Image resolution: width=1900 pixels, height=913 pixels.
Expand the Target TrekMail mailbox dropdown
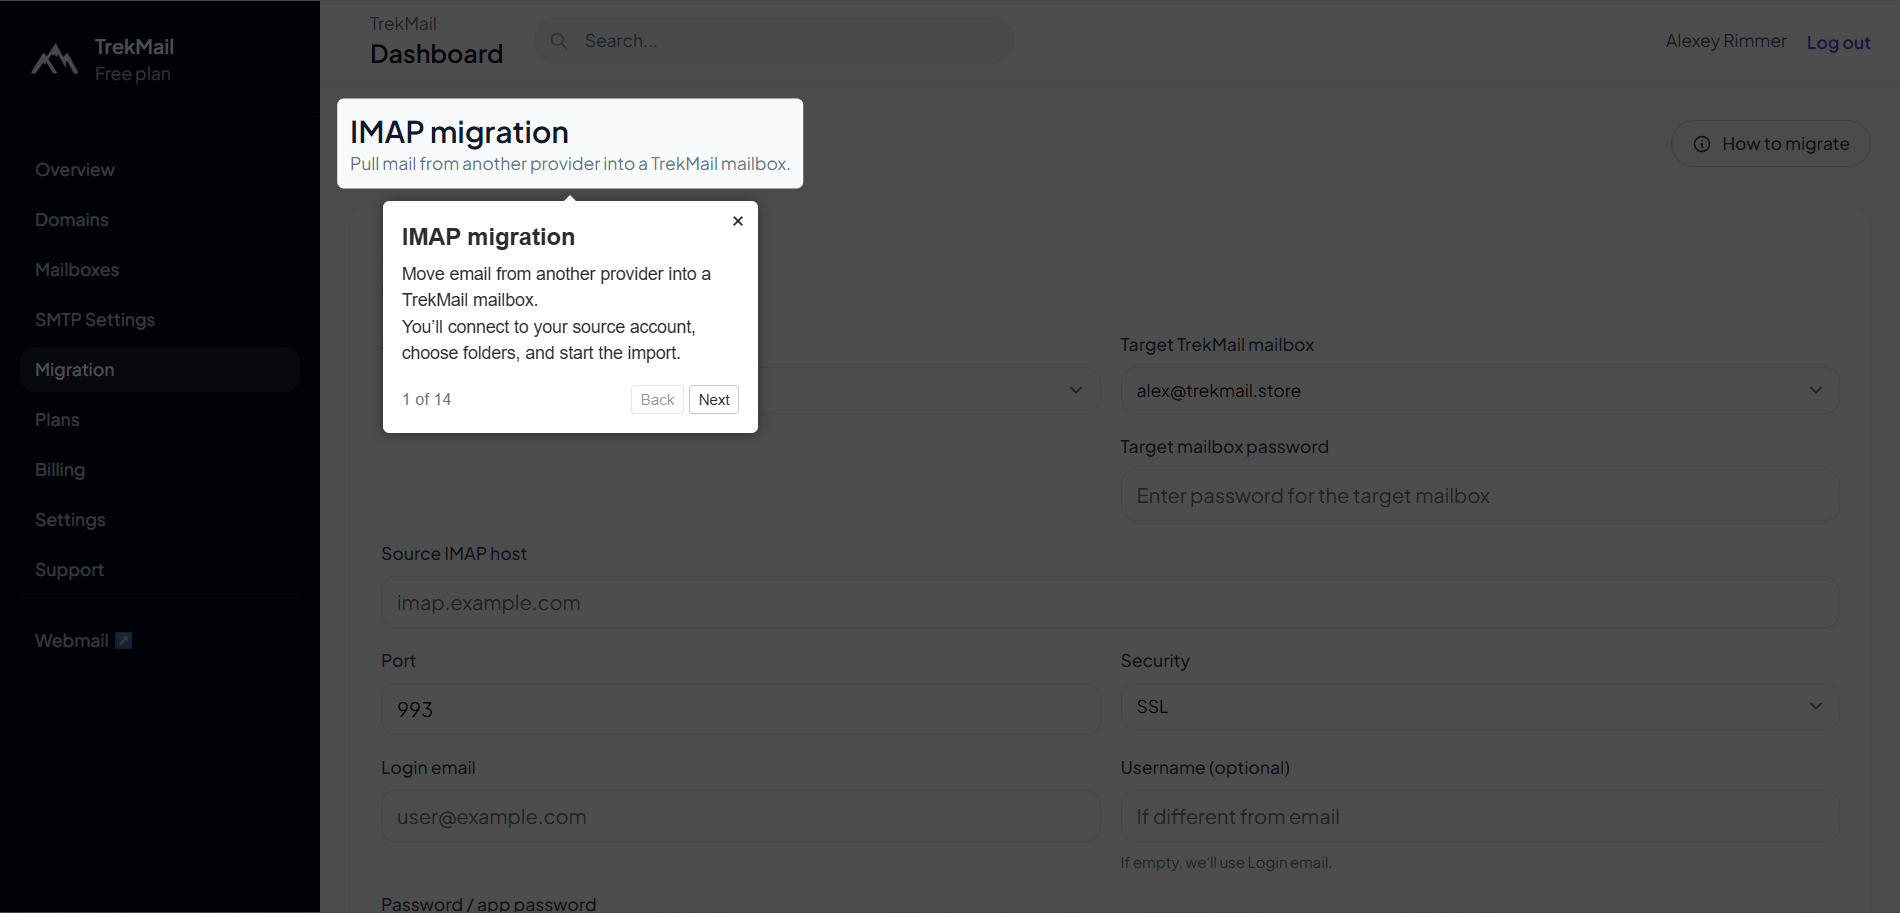1480,391
